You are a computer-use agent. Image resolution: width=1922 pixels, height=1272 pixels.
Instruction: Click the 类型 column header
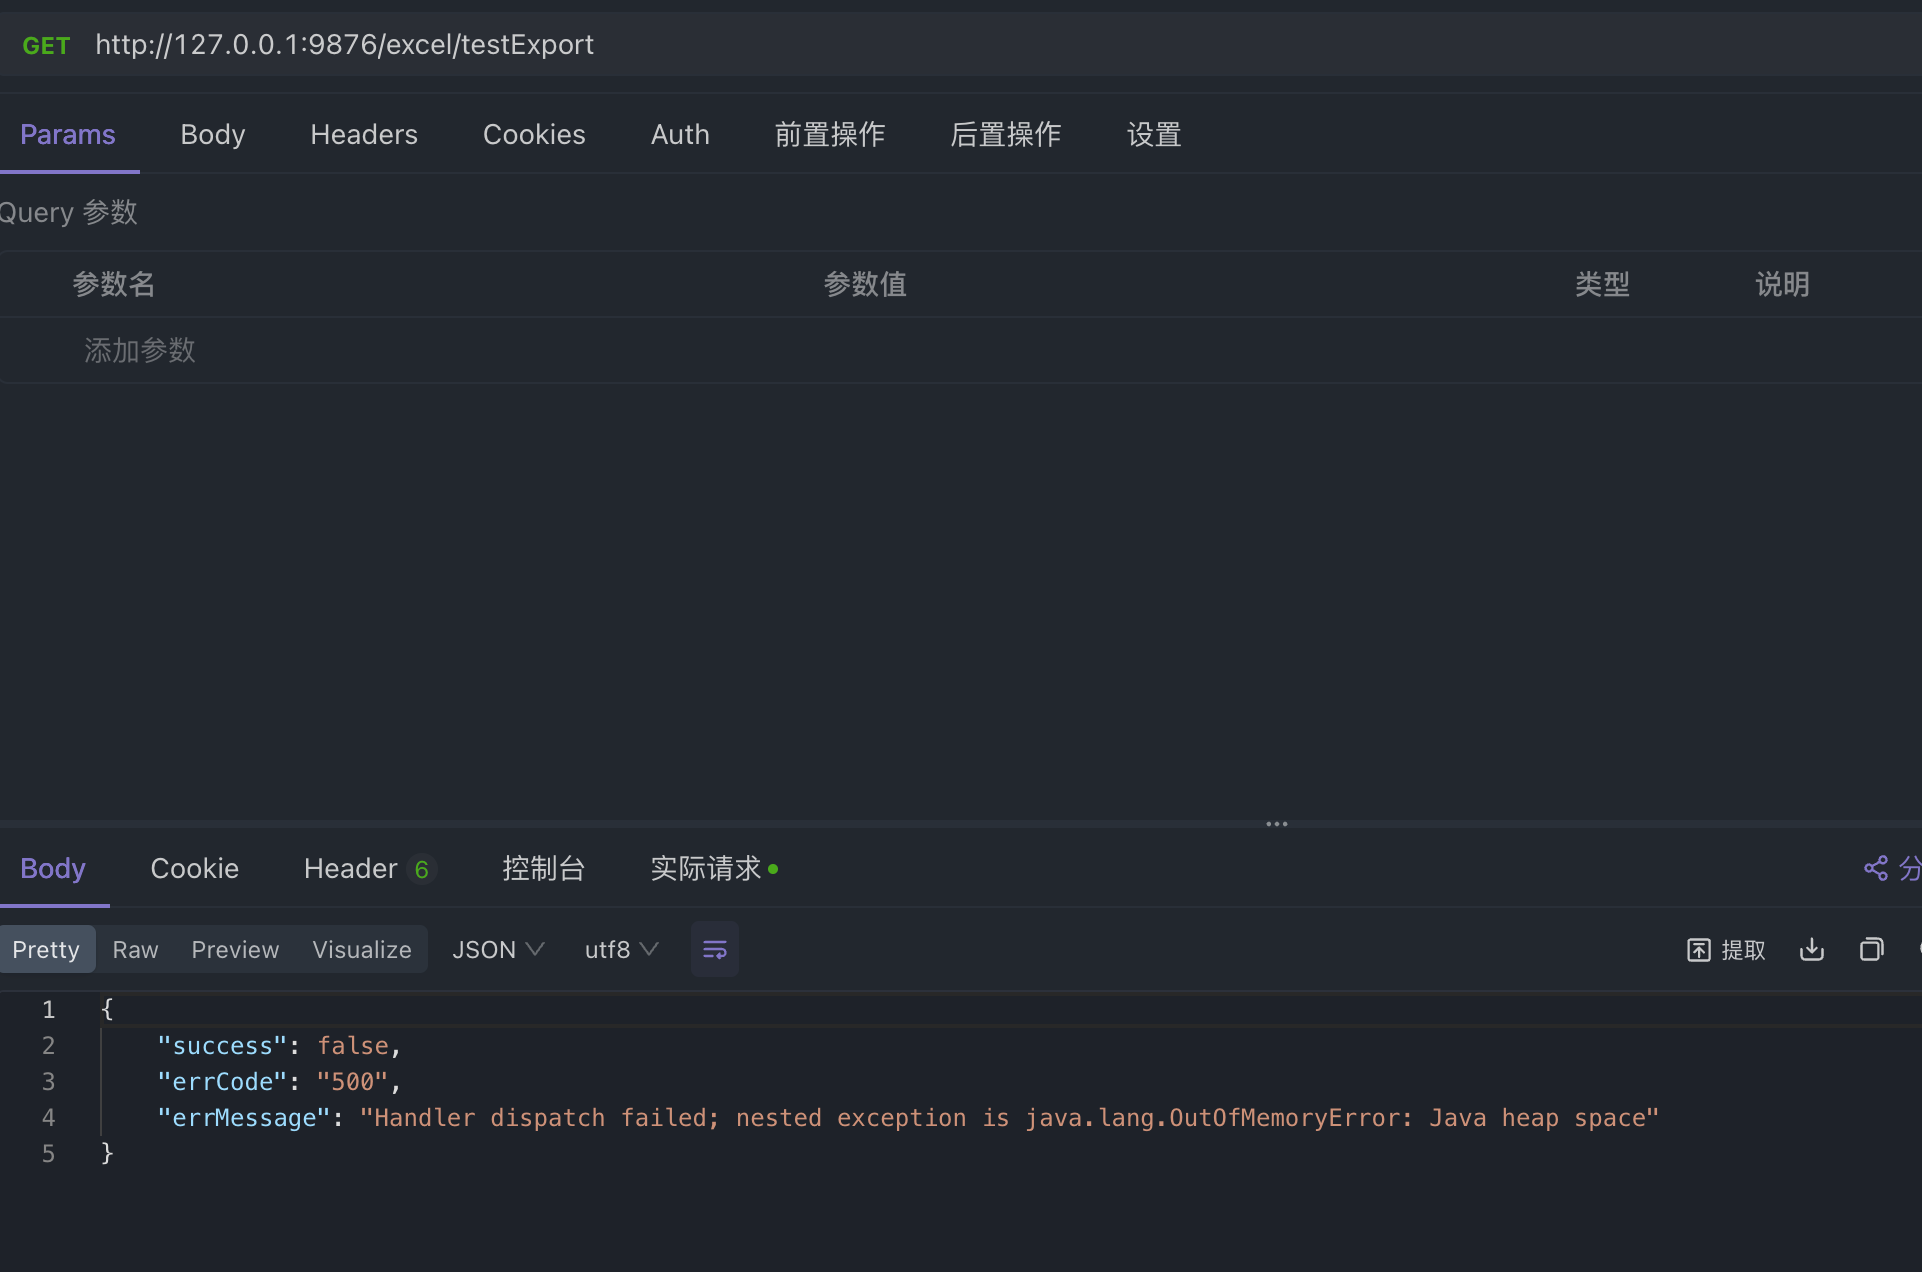click(x=1602, y=284)
